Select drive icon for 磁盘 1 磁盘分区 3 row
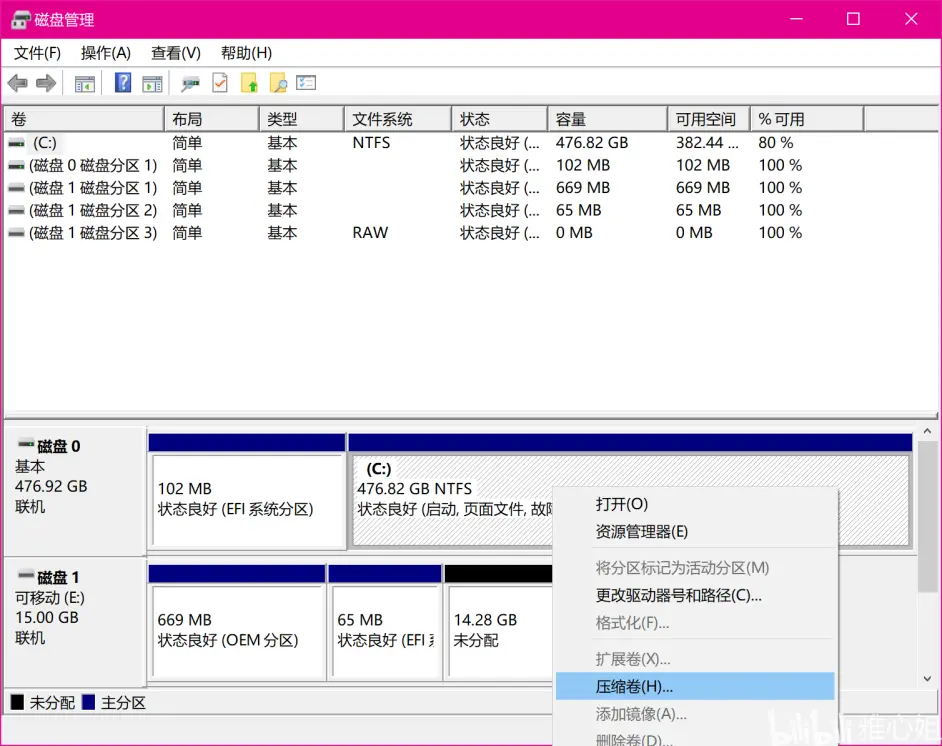The width and height of the screenshot is (942, 746). click(x=17, y=233)
